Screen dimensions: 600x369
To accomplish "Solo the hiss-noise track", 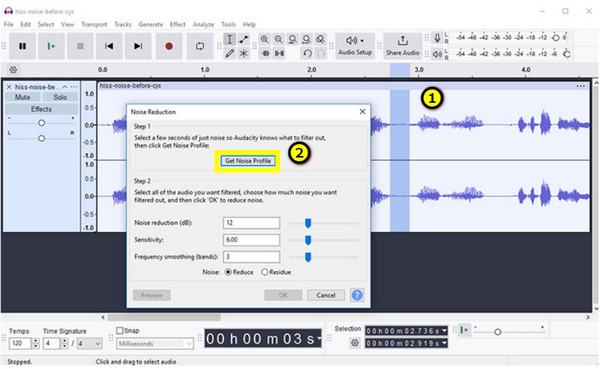I will [x=60, y=97].
